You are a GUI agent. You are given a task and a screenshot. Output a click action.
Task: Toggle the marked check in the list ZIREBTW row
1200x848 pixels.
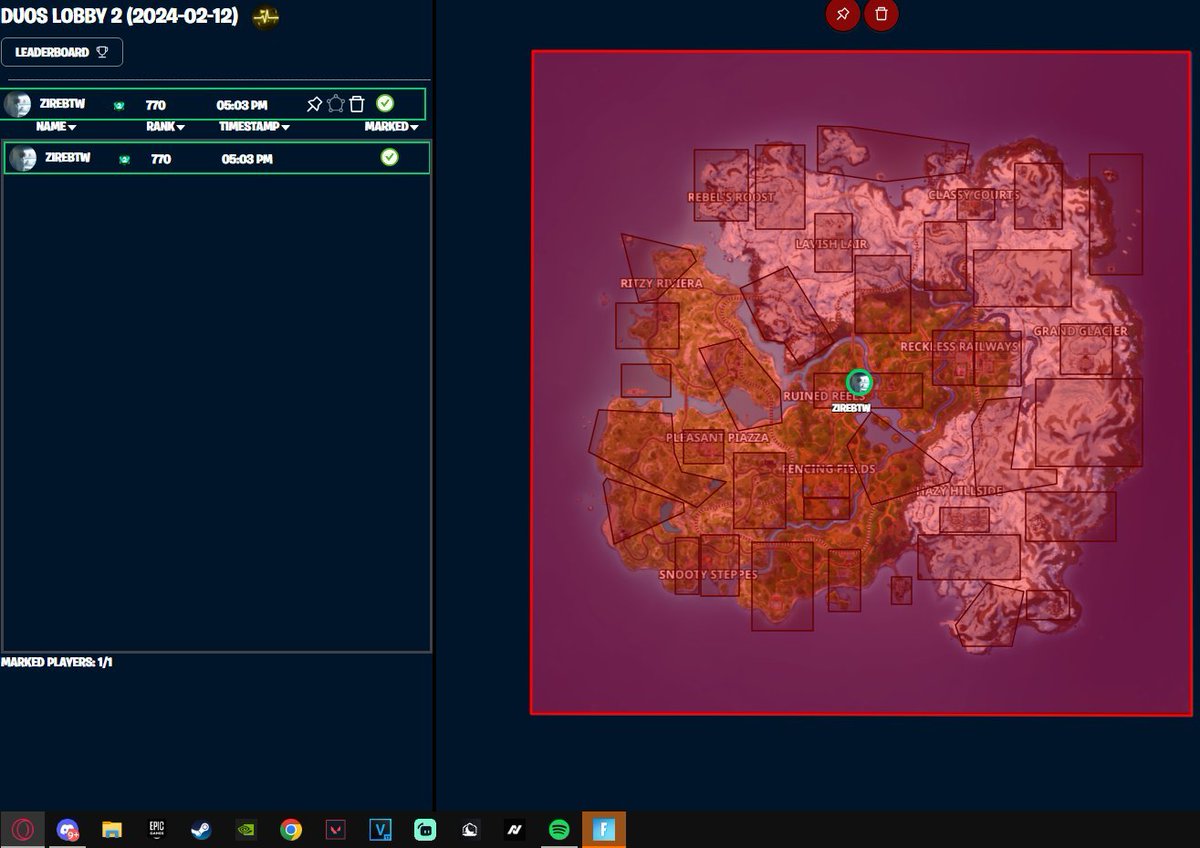tap(390, 157)
